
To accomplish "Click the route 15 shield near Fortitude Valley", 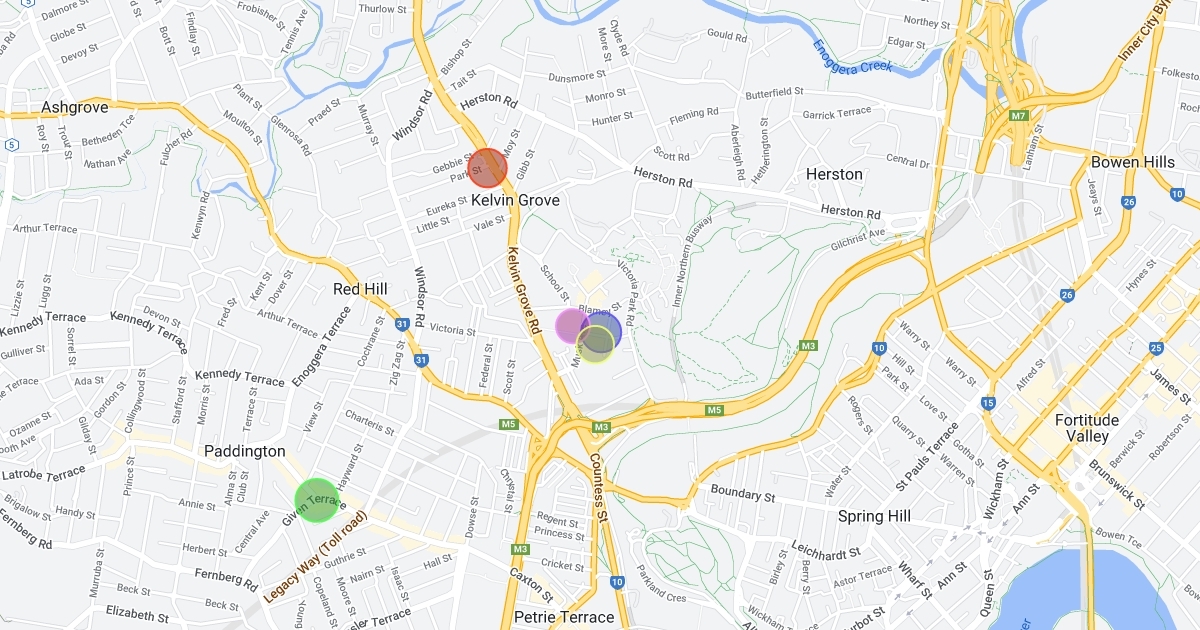I will [x=987, y=403].
